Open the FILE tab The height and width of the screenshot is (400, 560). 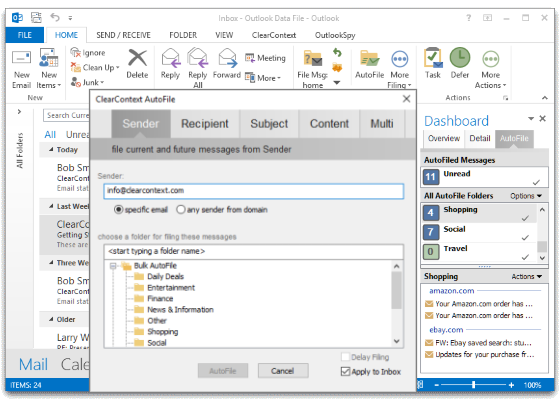25,35
